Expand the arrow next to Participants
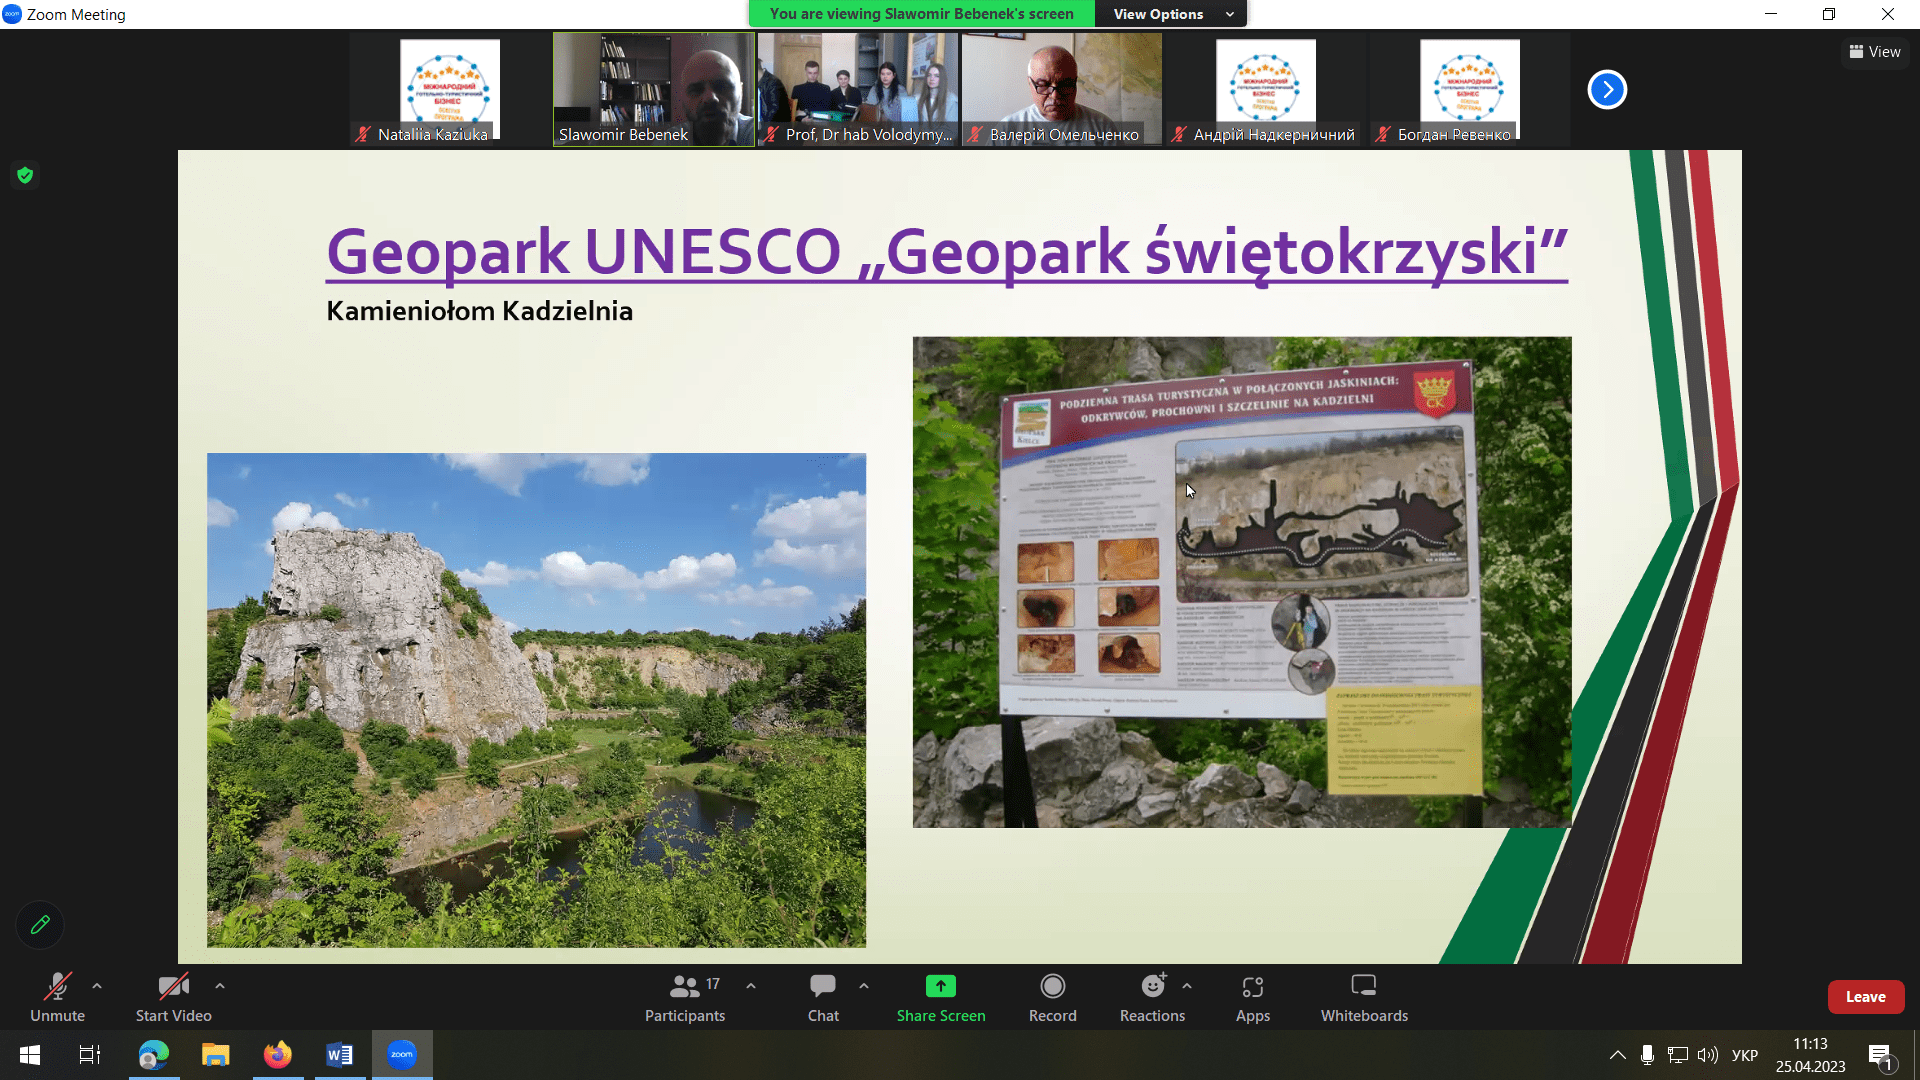1920x1080 pixels. click(751, 986)
